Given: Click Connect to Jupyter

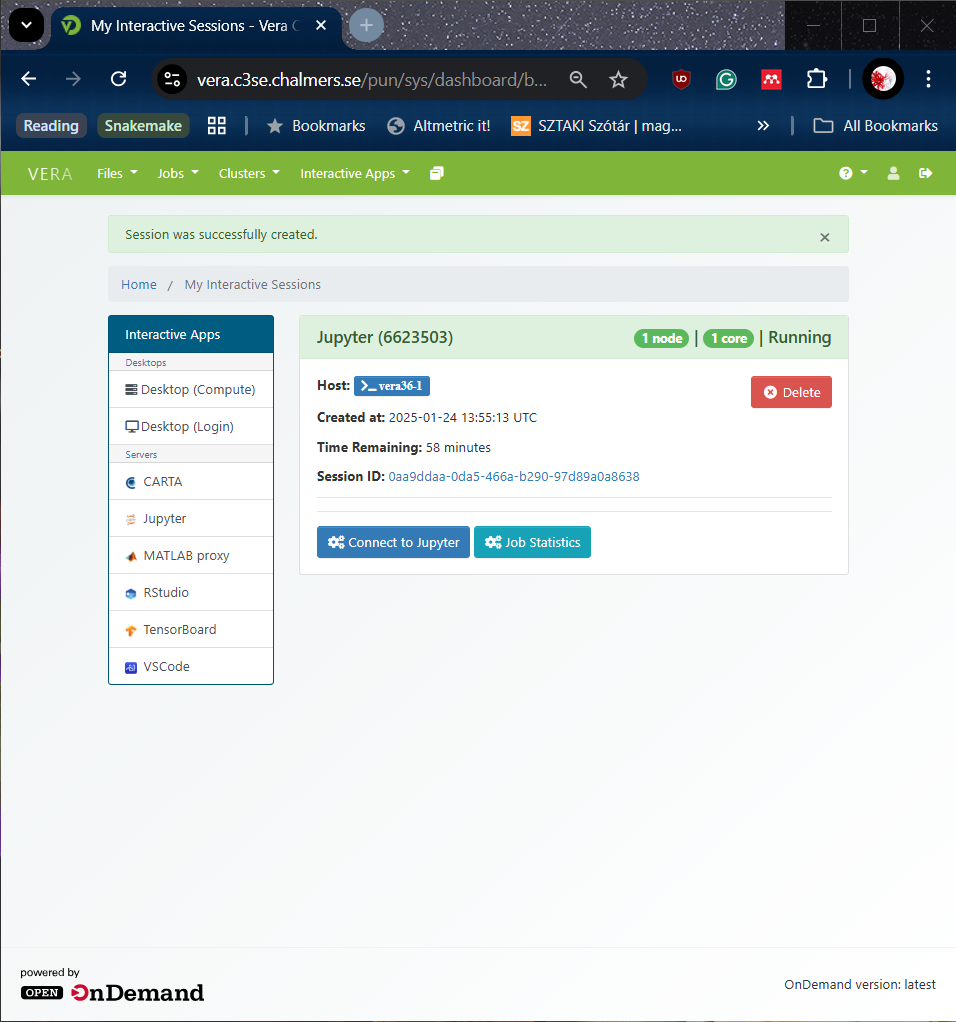Looking at the screenshot, I should pos(393,542).
